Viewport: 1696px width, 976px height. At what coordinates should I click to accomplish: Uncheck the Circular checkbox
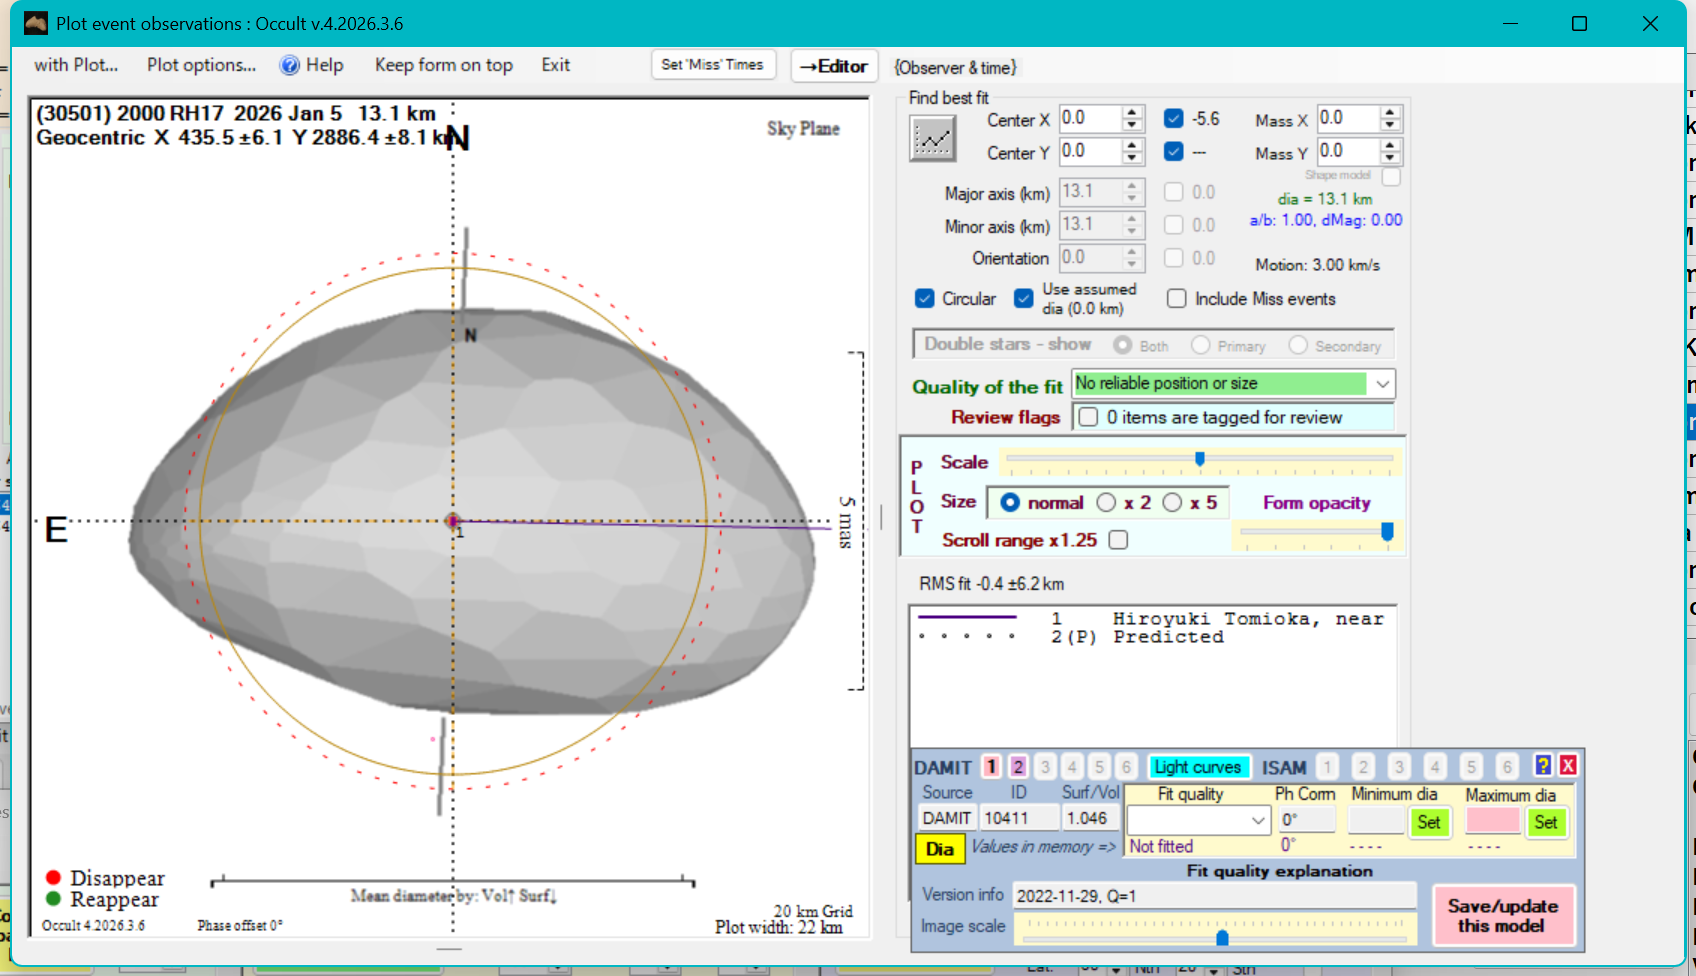click(x=925, y=299)
